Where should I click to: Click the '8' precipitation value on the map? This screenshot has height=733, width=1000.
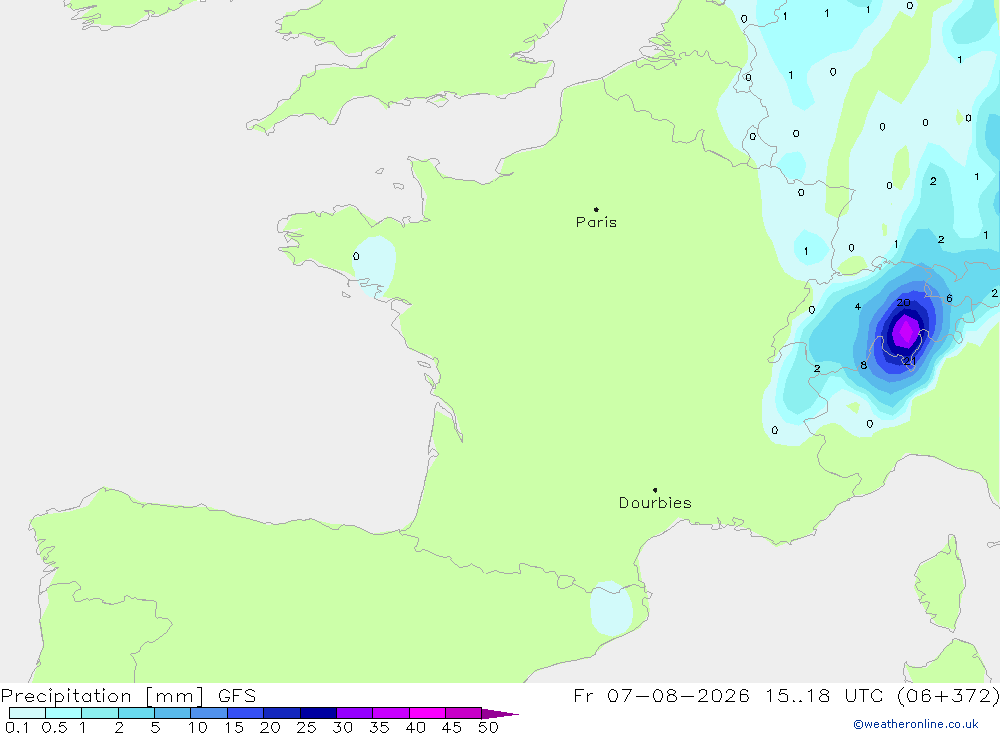(x=864, y=366)
